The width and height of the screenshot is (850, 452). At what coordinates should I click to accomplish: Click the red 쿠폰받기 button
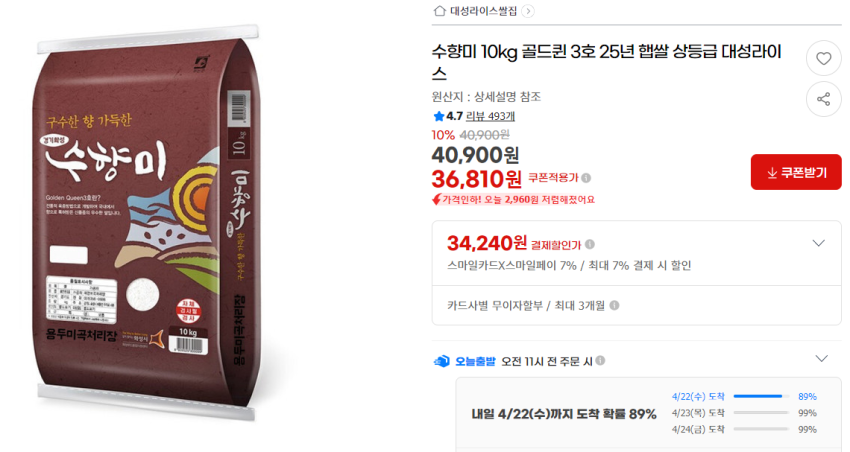796,172
